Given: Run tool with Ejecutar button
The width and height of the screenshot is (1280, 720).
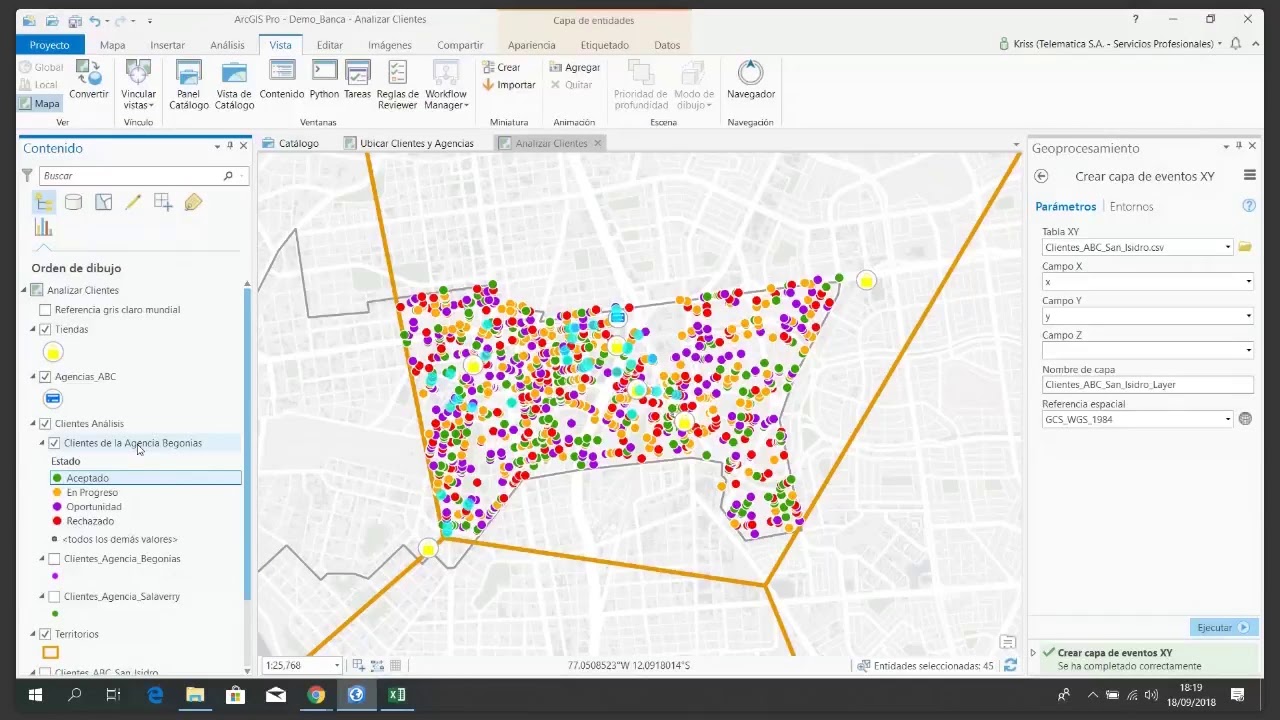Looking at the screenshot, I should [1223, 627].
